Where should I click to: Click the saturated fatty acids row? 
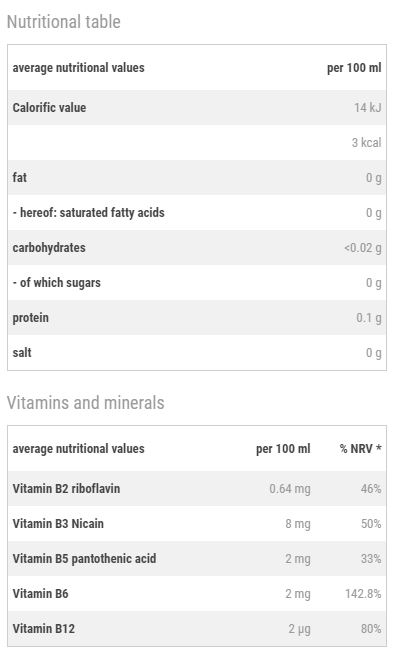pyautogui.click(x=197, y=212)
